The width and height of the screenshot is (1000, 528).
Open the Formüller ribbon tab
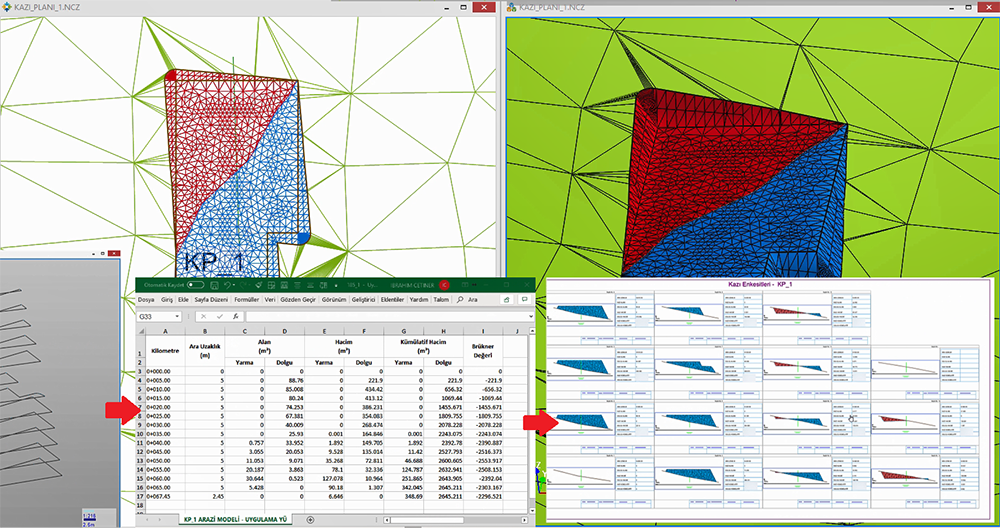(248, 300)
